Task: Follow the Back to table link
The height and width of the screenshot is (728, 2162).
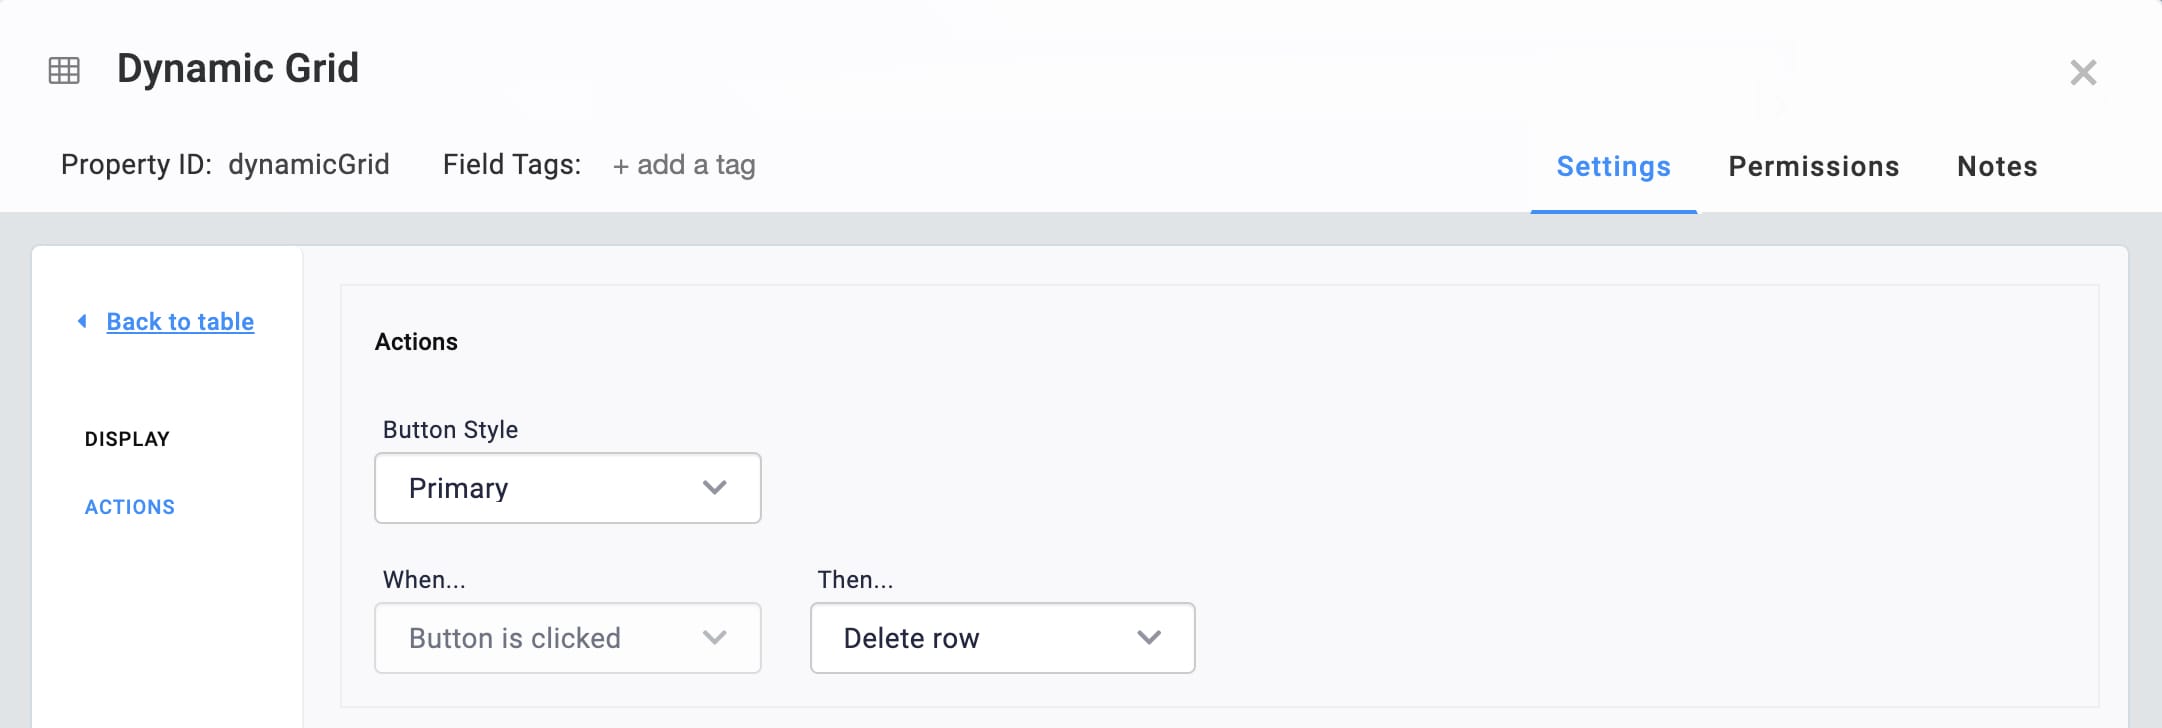Action: pos(180,322)
